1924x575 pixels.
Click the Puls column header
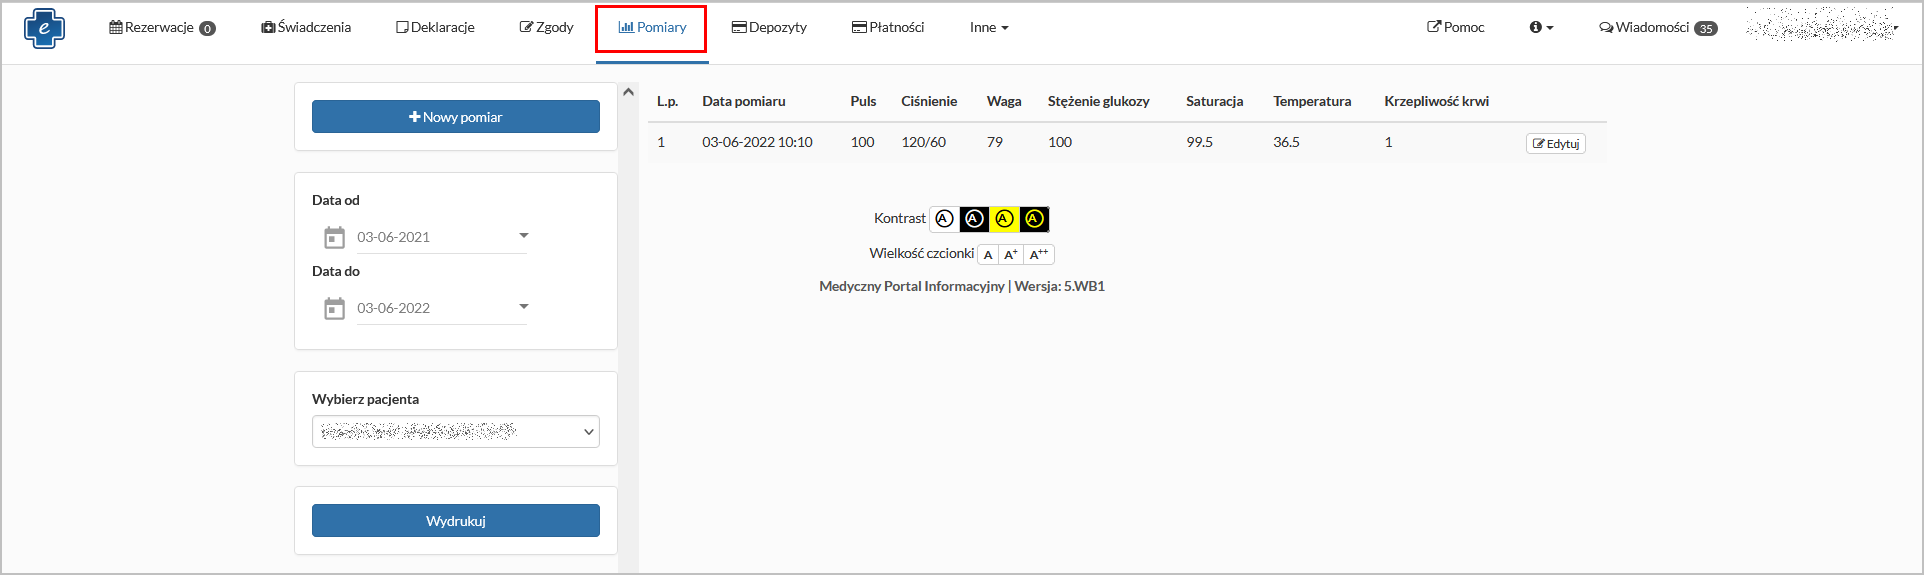tap(863, 101)
